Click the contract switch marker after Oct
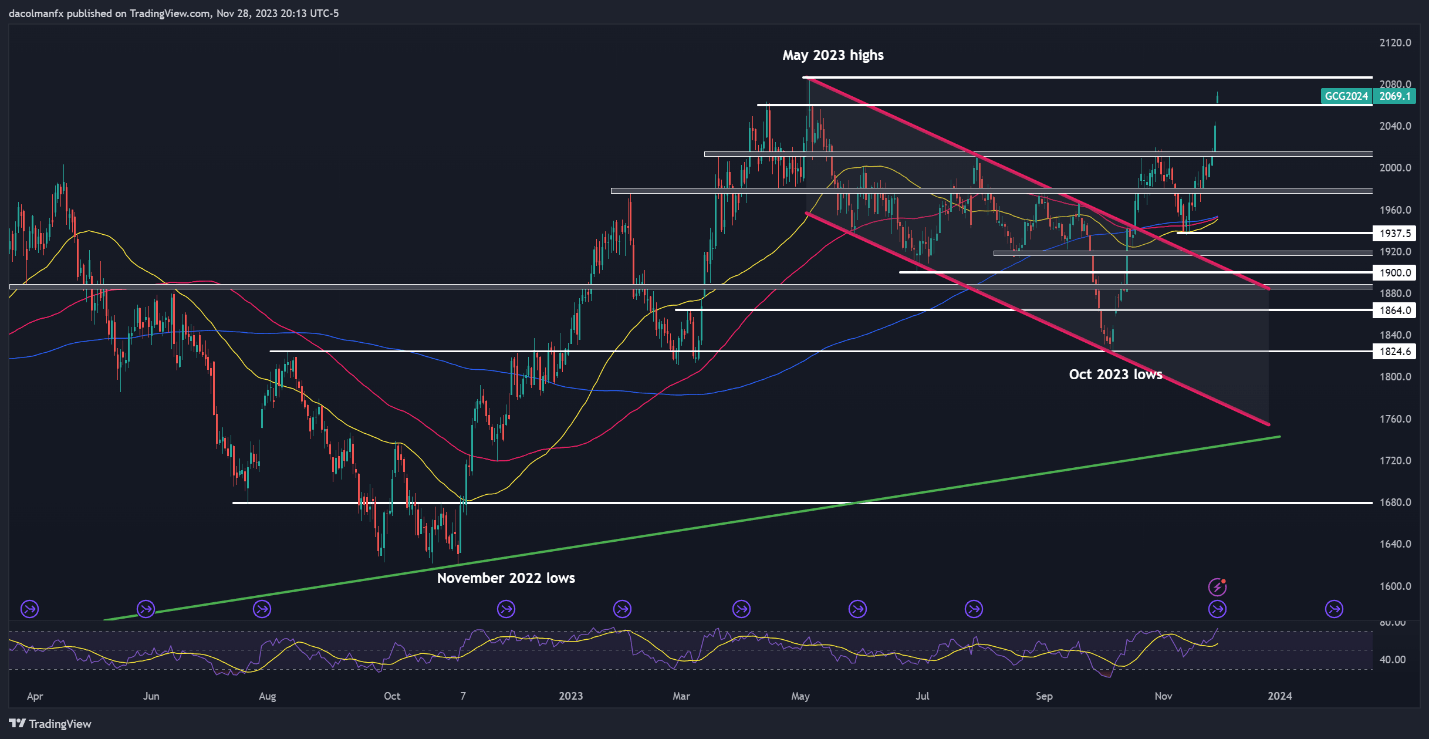This screenshot has width=1429, height=739. pos(505,608)
